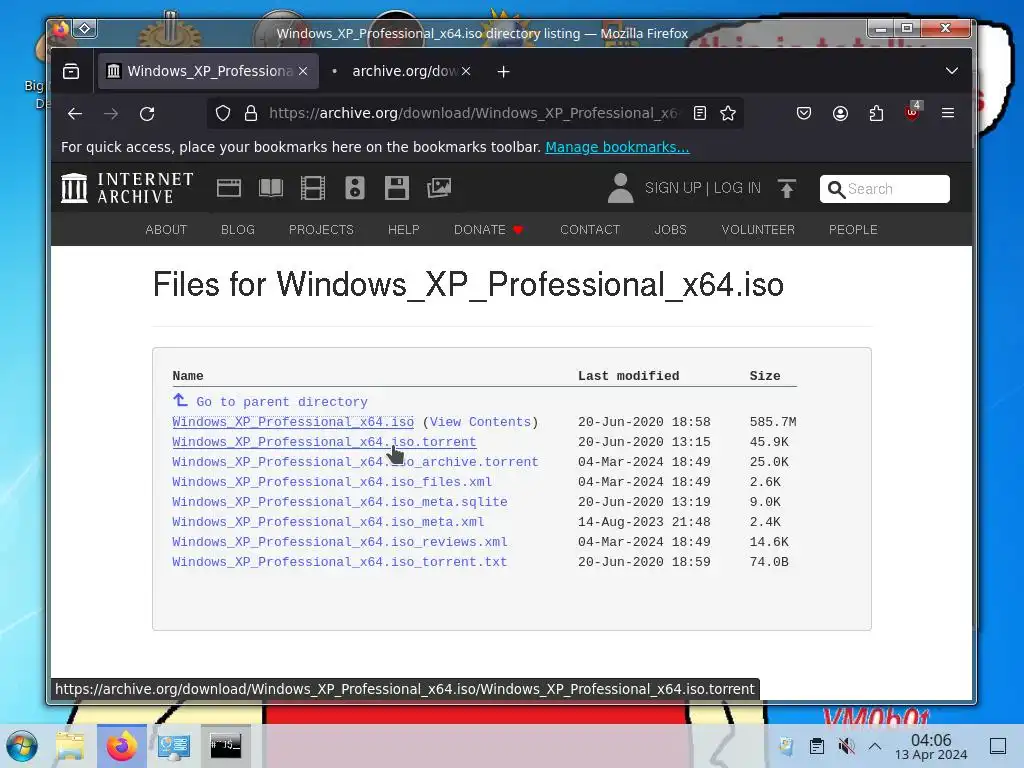Screen dimensions: 1024x768
Task: Open the iso_files.xml link
Action: pyautogui.click(x=332, y=482)
